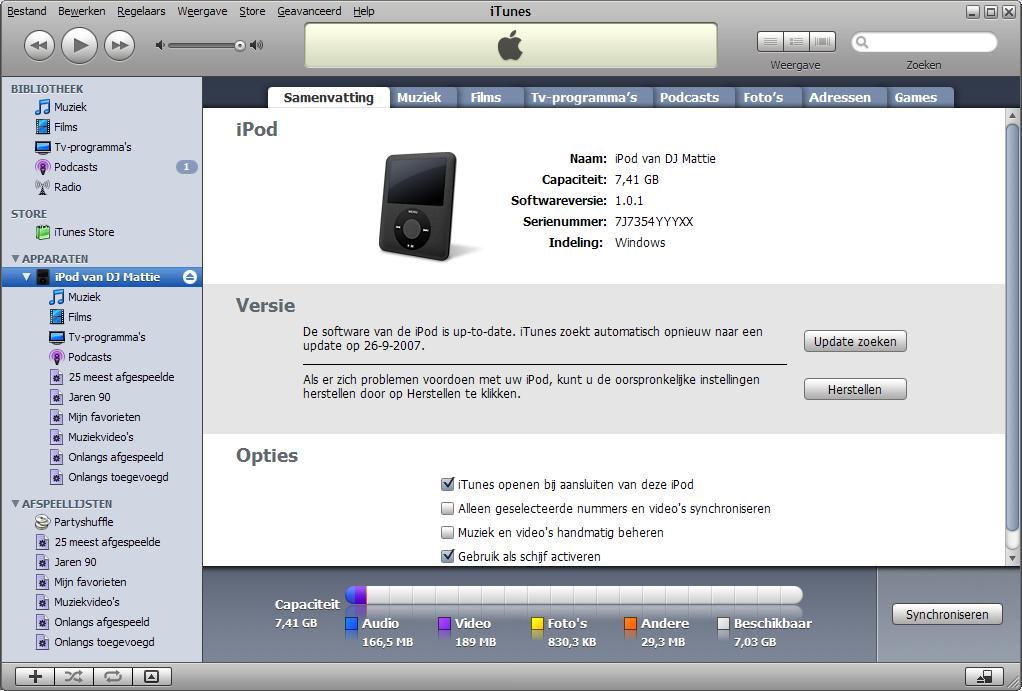Switch to album grouped view mode
This screenshot has height=691, width=1022.
tap(796, 42)
